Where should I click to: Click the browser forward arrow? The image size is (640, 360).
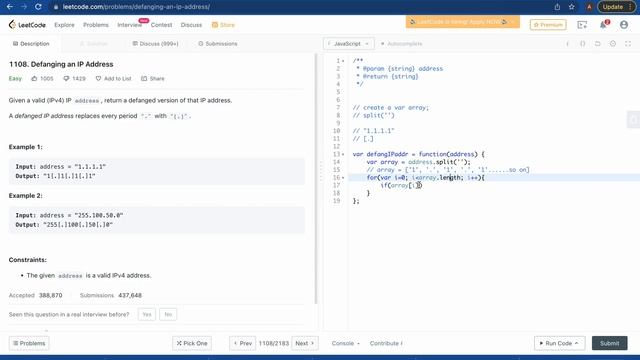[24, 7]
